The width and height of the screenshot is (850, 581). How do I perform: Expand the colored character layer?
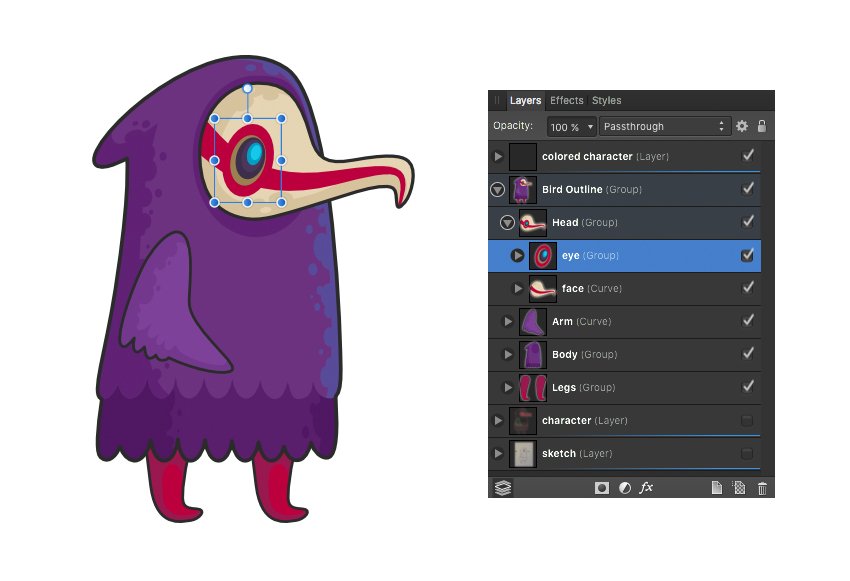tap(498, 157)
